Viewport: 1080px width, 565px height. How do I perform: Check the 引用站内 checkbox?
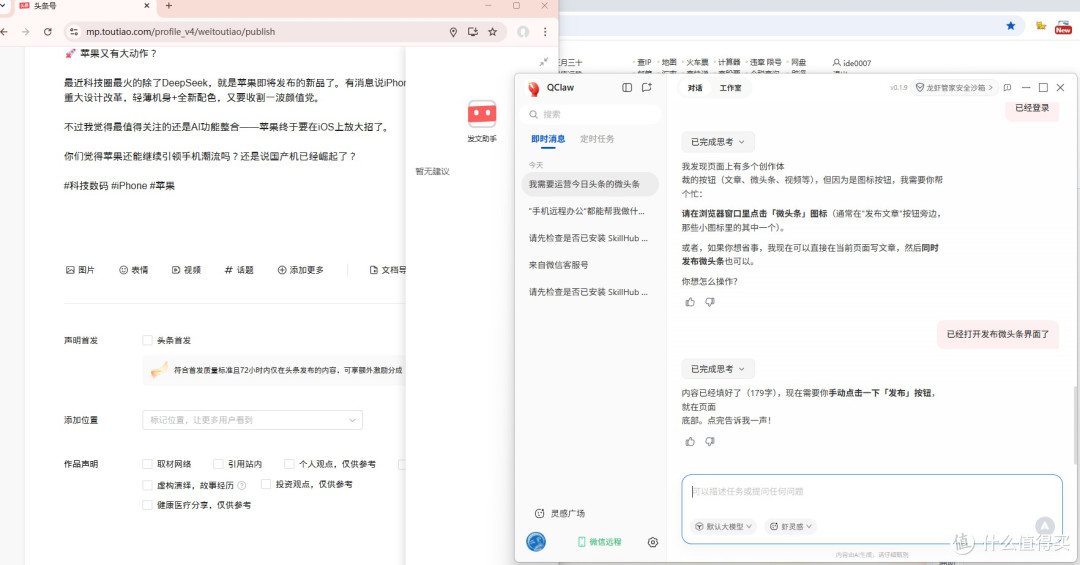pos(218,464)
